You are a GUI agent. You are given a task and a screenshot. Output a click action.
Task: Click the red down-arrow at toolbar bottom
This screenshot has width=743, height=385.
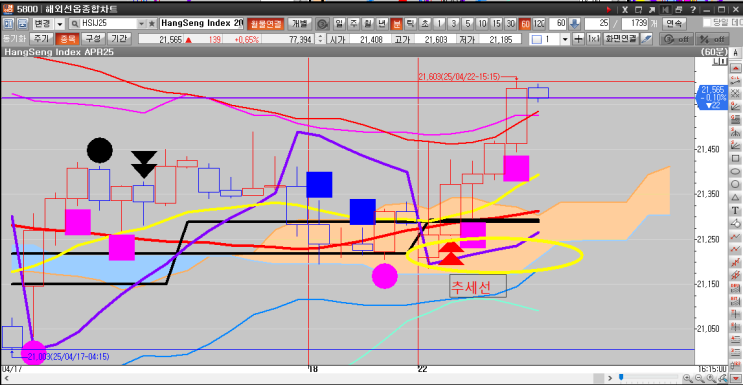pyautogui.click(x=735, y=378)
